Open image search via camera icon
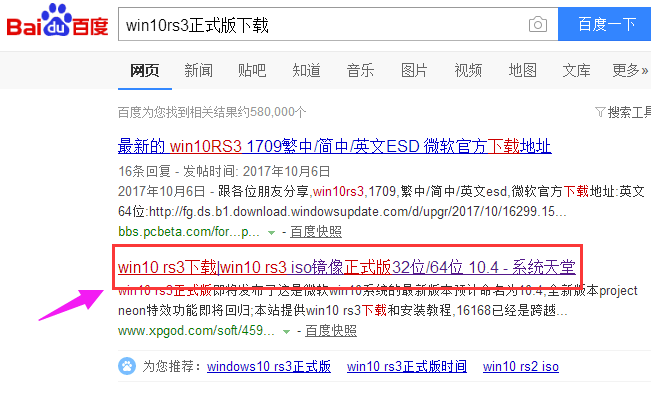This screenshot has width=651, height=400. pos(538,24)
